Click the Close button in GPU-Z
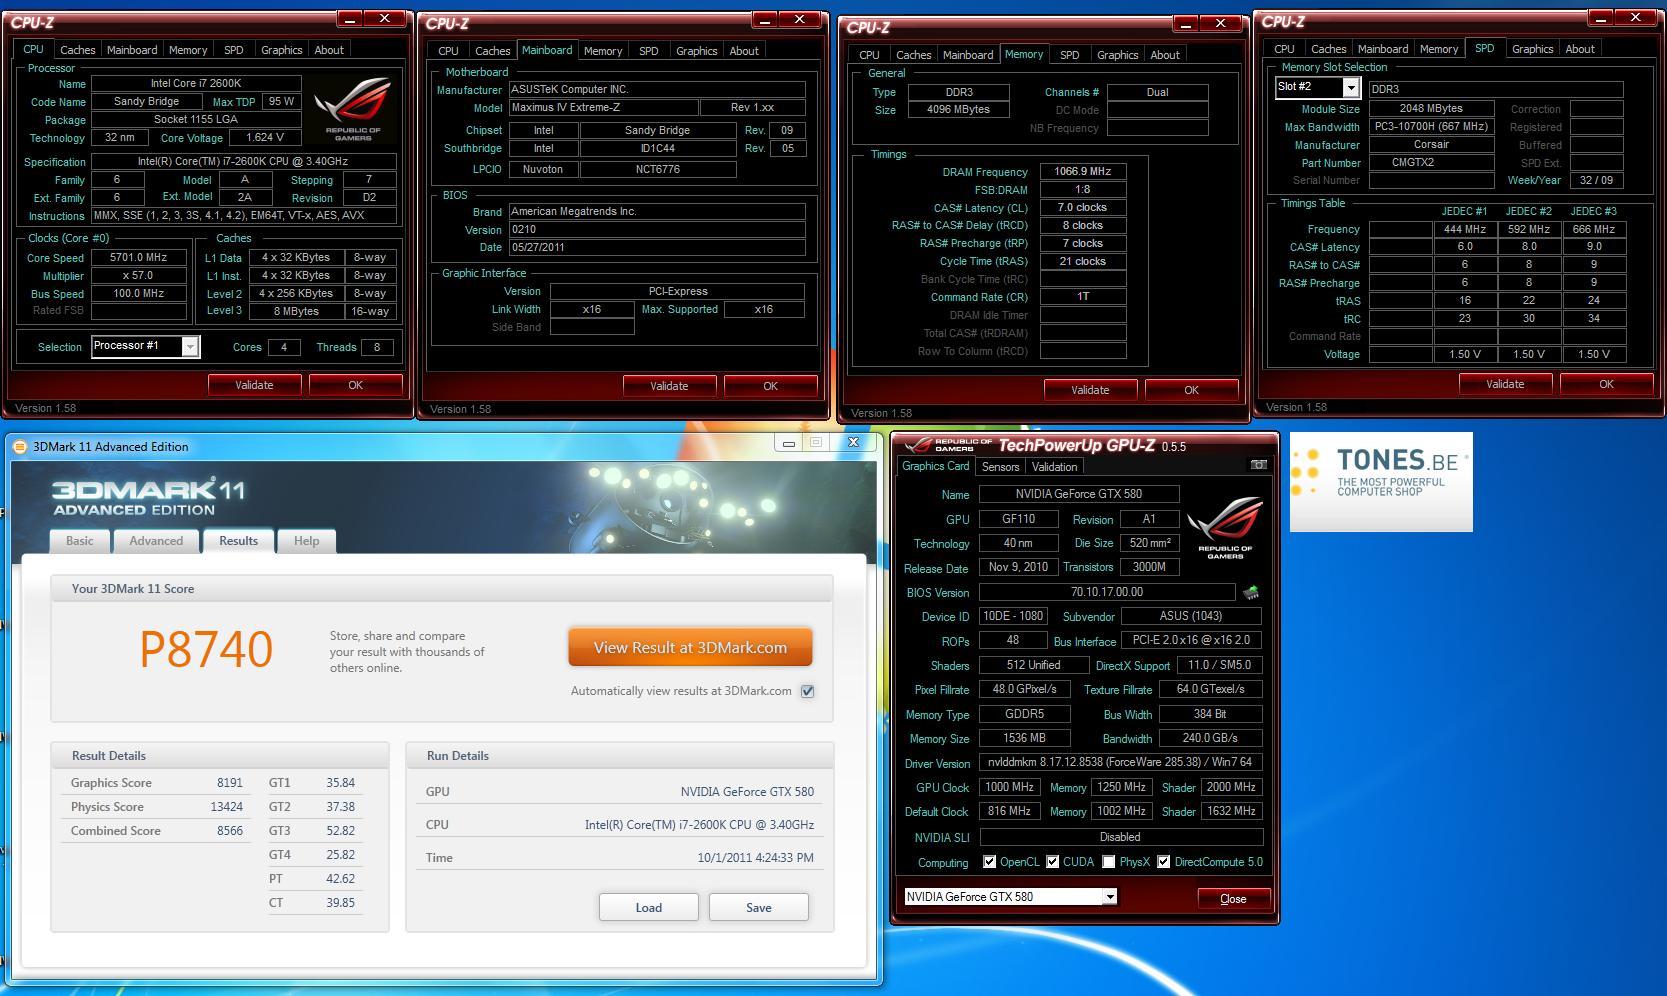Viewport: 1667px width, 996px height. [1233, 898]
